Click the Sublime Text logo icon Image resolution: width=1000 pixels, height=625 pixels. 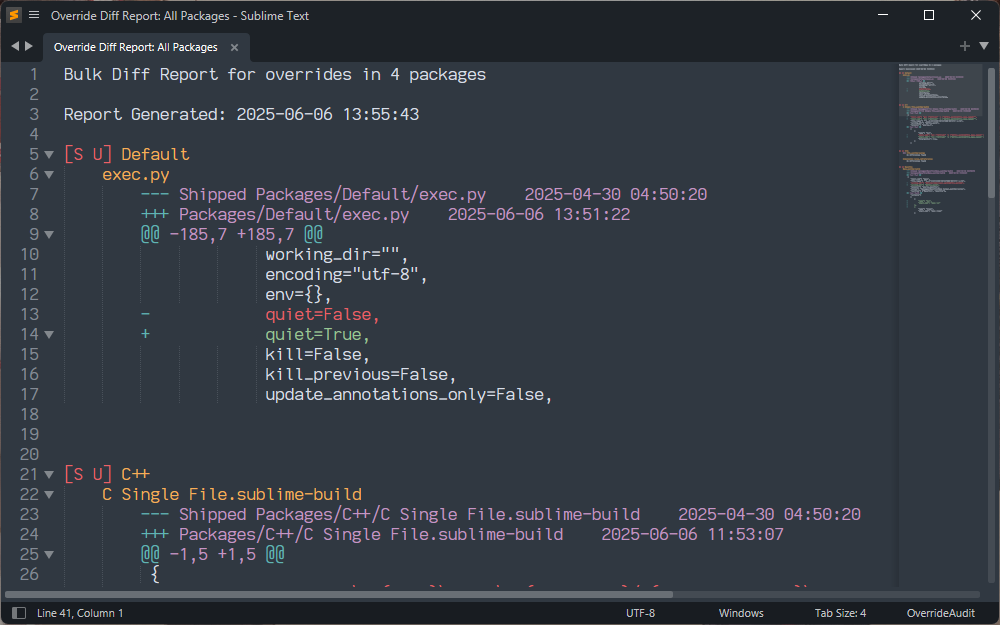click(14, 15)
